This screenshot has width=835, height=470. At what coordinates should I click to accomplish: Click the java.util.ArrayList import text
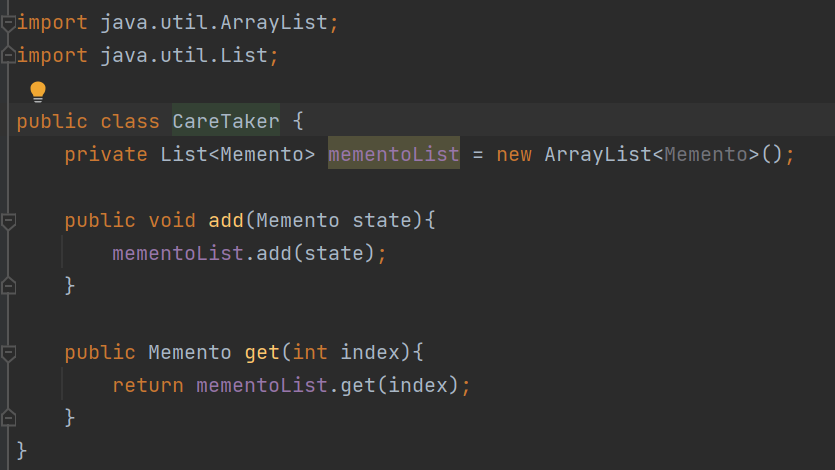pos(214,23)
